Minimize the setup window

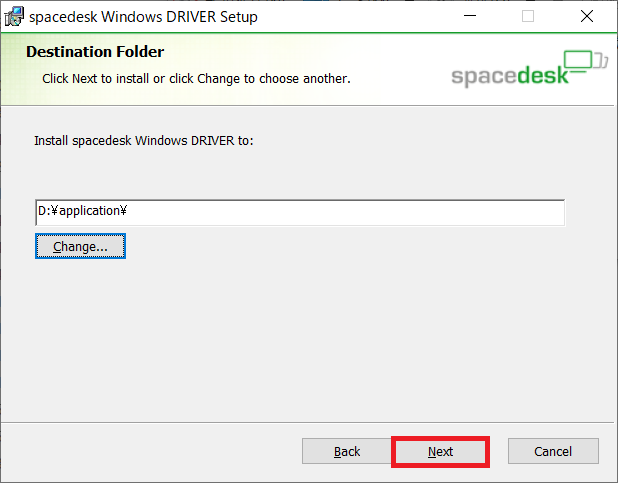(470, 16)
